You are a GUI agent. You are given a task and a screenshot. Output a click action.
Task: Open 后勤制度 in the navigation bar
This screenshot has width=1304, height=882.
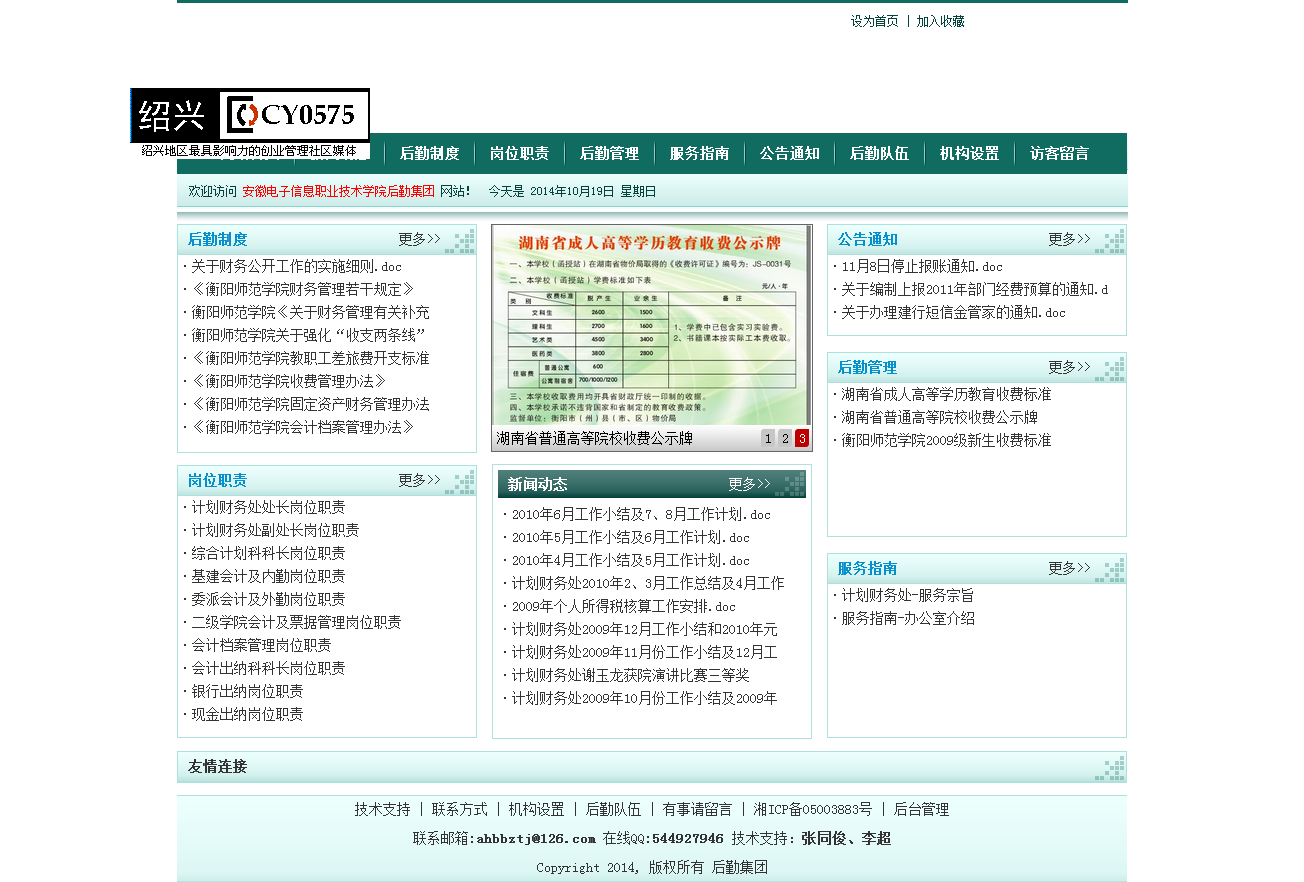(429, 153)
